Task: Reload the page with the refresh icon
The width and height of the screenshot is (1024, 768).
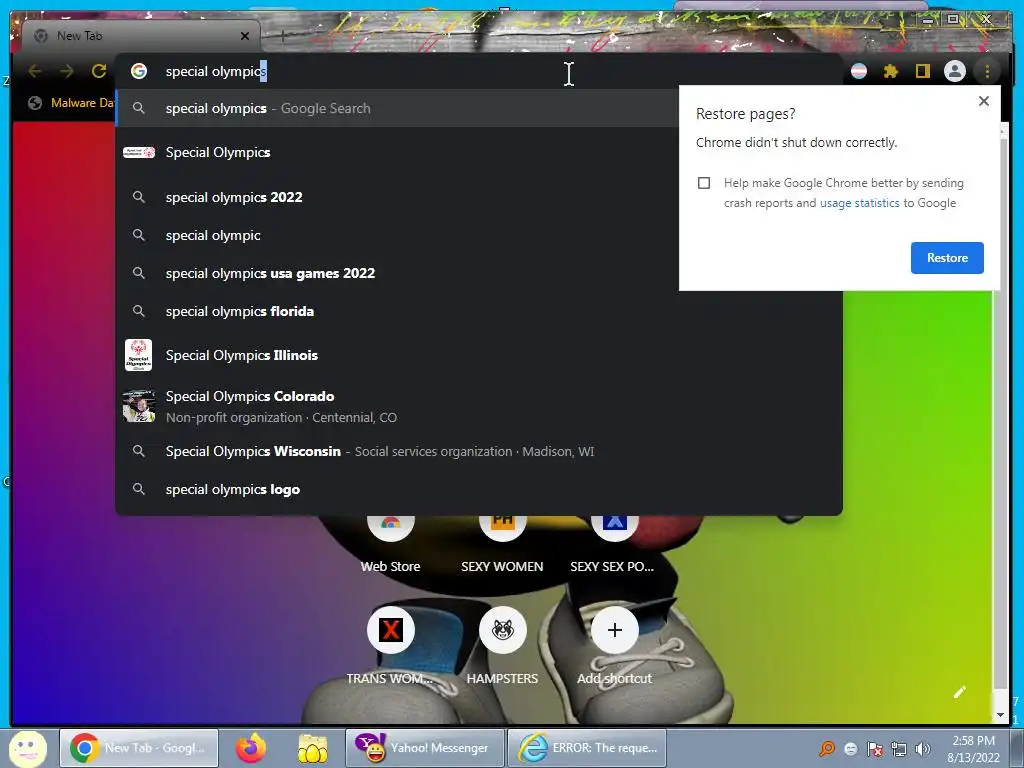Action: point(99,71)
